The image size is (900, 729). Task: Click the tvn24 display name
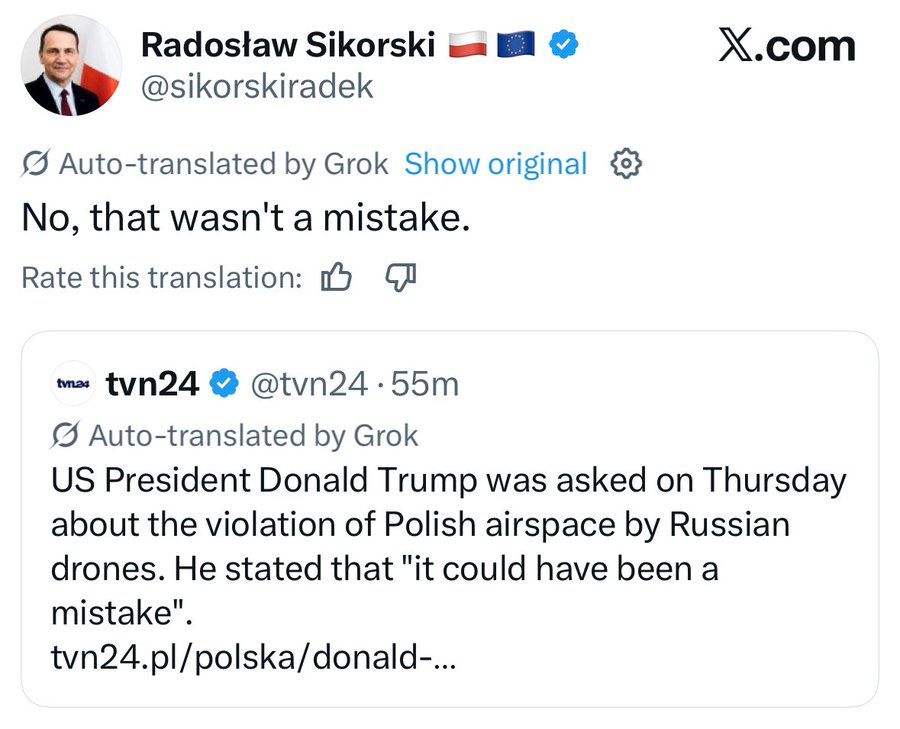[152, 383]
